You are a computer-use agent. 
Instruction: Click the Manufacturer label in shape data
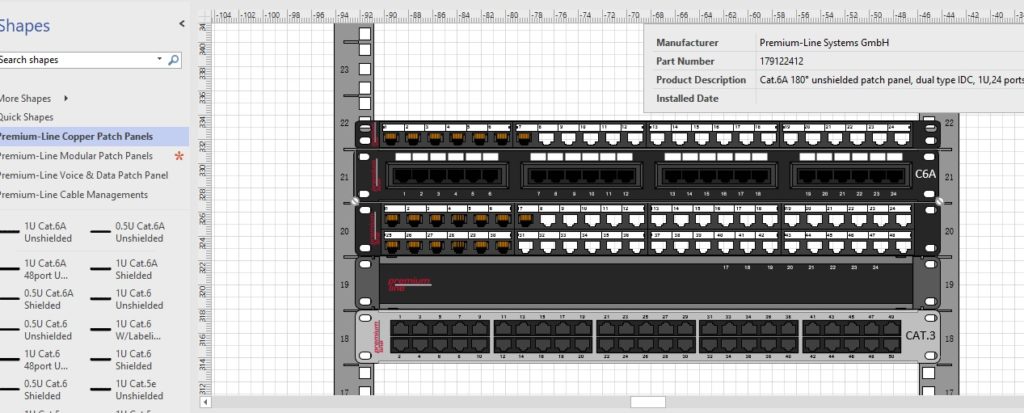pyautogui.click(x=687, y=42)
